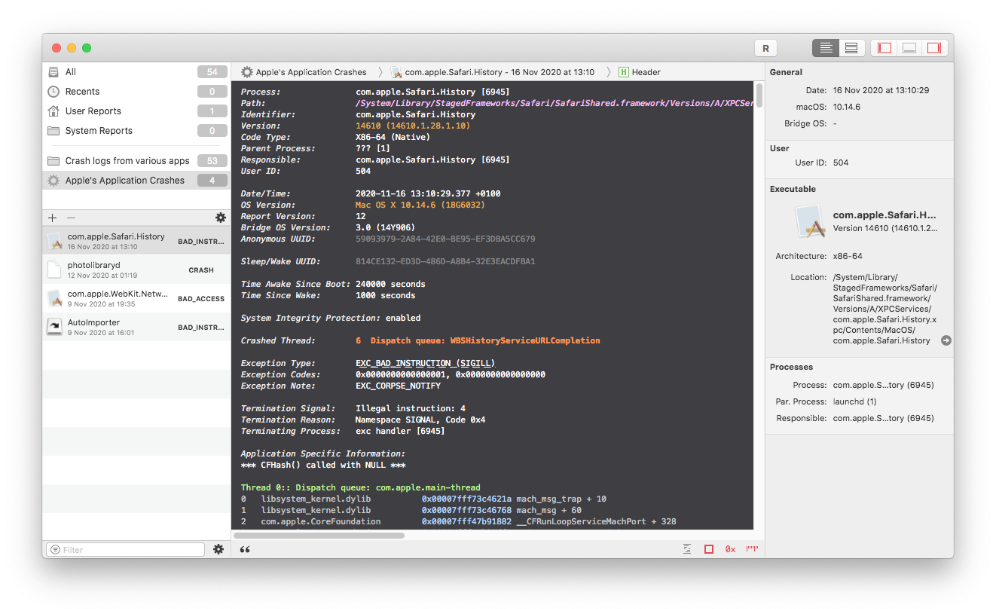Switch to the text-style report view

826,48
